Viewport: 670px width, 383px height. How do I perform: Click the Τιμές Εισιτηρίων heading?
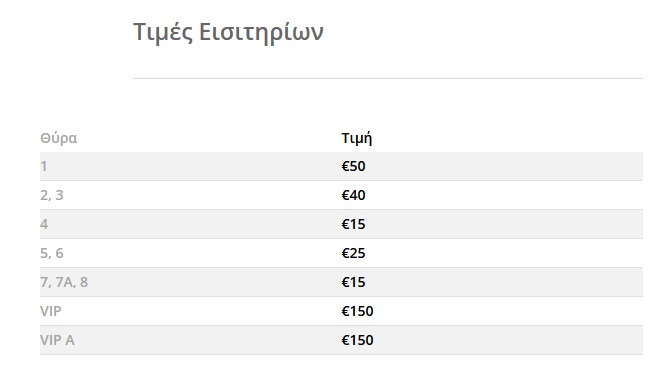click(x=228, y=32)
